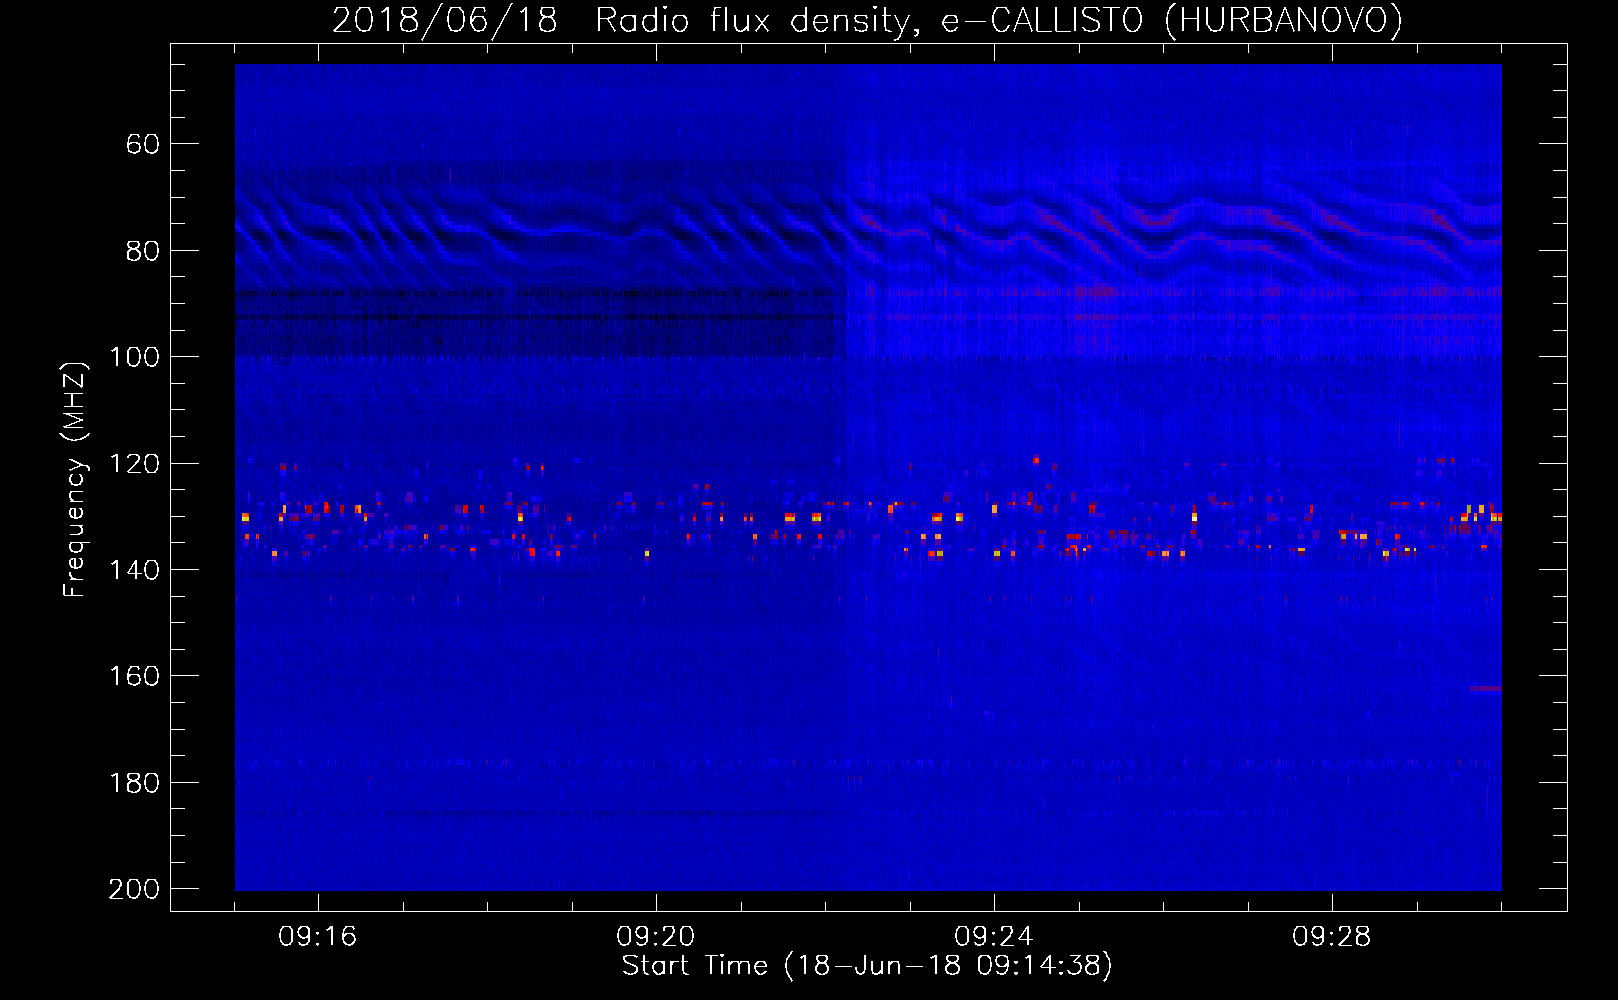Click the 180 frequency tick label
The image size is (1618, 1000).
[x=134, y=783]
